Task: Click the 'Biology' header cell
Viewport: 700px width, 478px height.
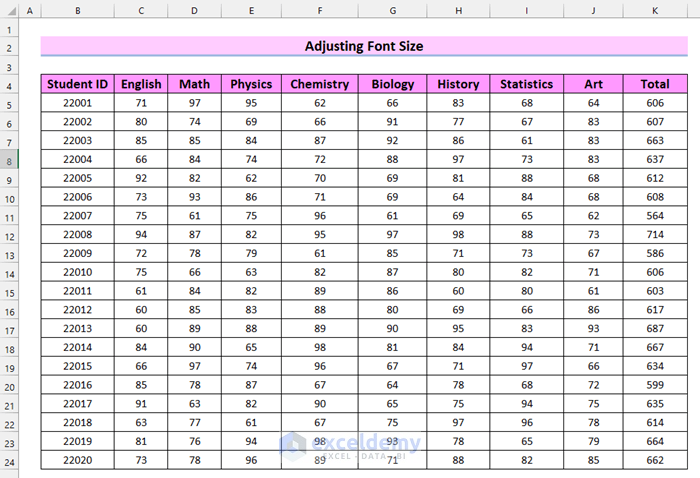Action: click(x=392, y=84)
